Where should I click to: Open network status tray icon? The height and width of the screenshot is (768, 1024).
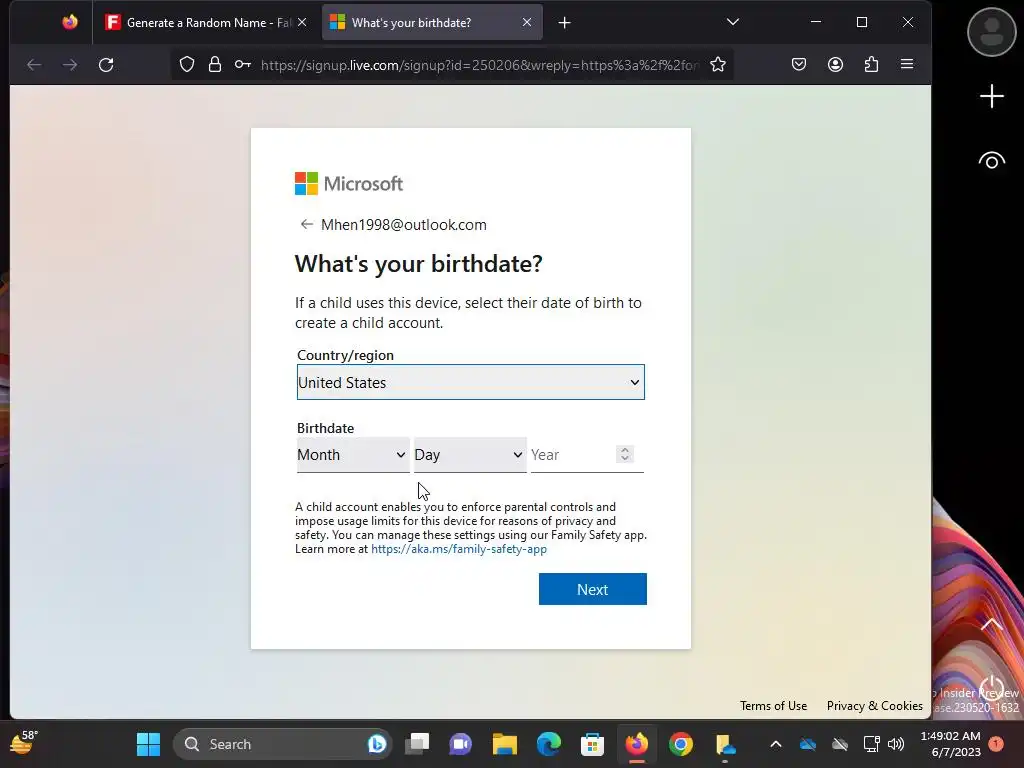(x=871, y=744)
